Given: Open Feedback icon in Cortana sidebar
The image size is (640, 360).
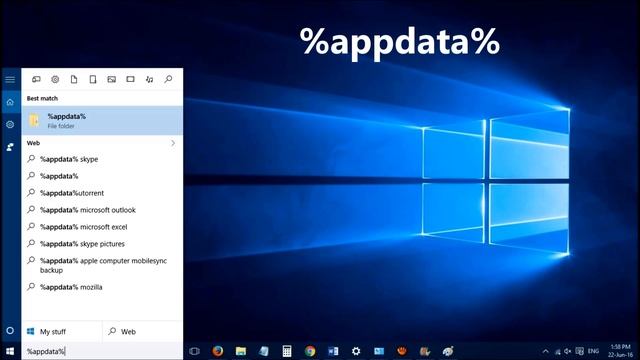Looking at the screenshot, I should point(10,147).
